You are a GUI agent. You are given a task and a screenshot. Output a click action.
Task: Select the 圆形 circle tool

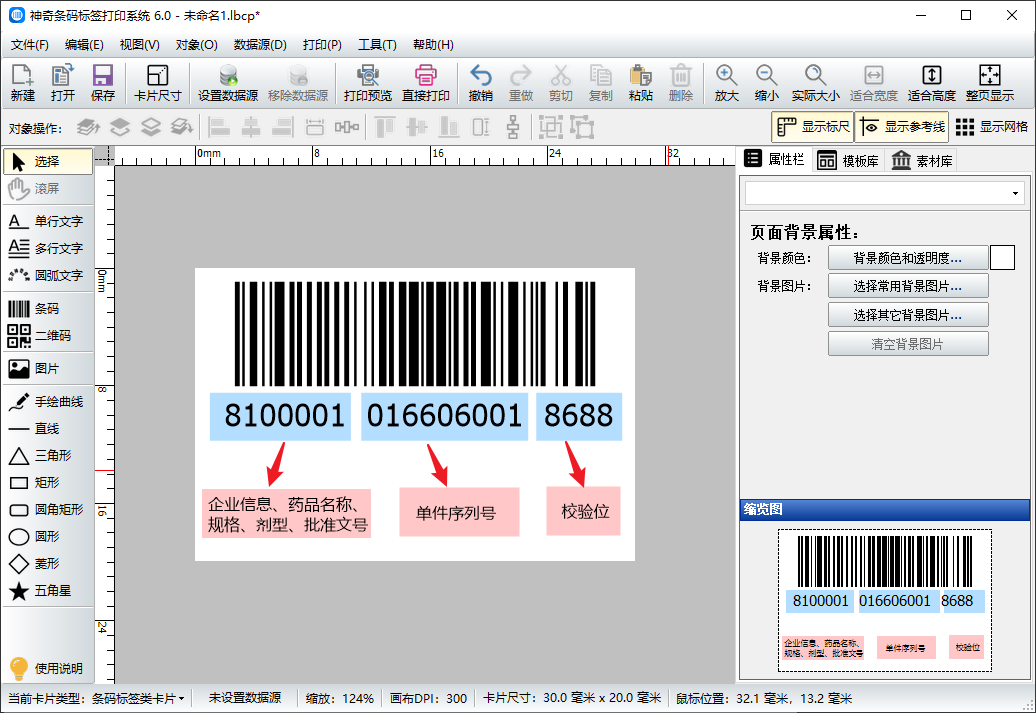click(x=47, y=537)
